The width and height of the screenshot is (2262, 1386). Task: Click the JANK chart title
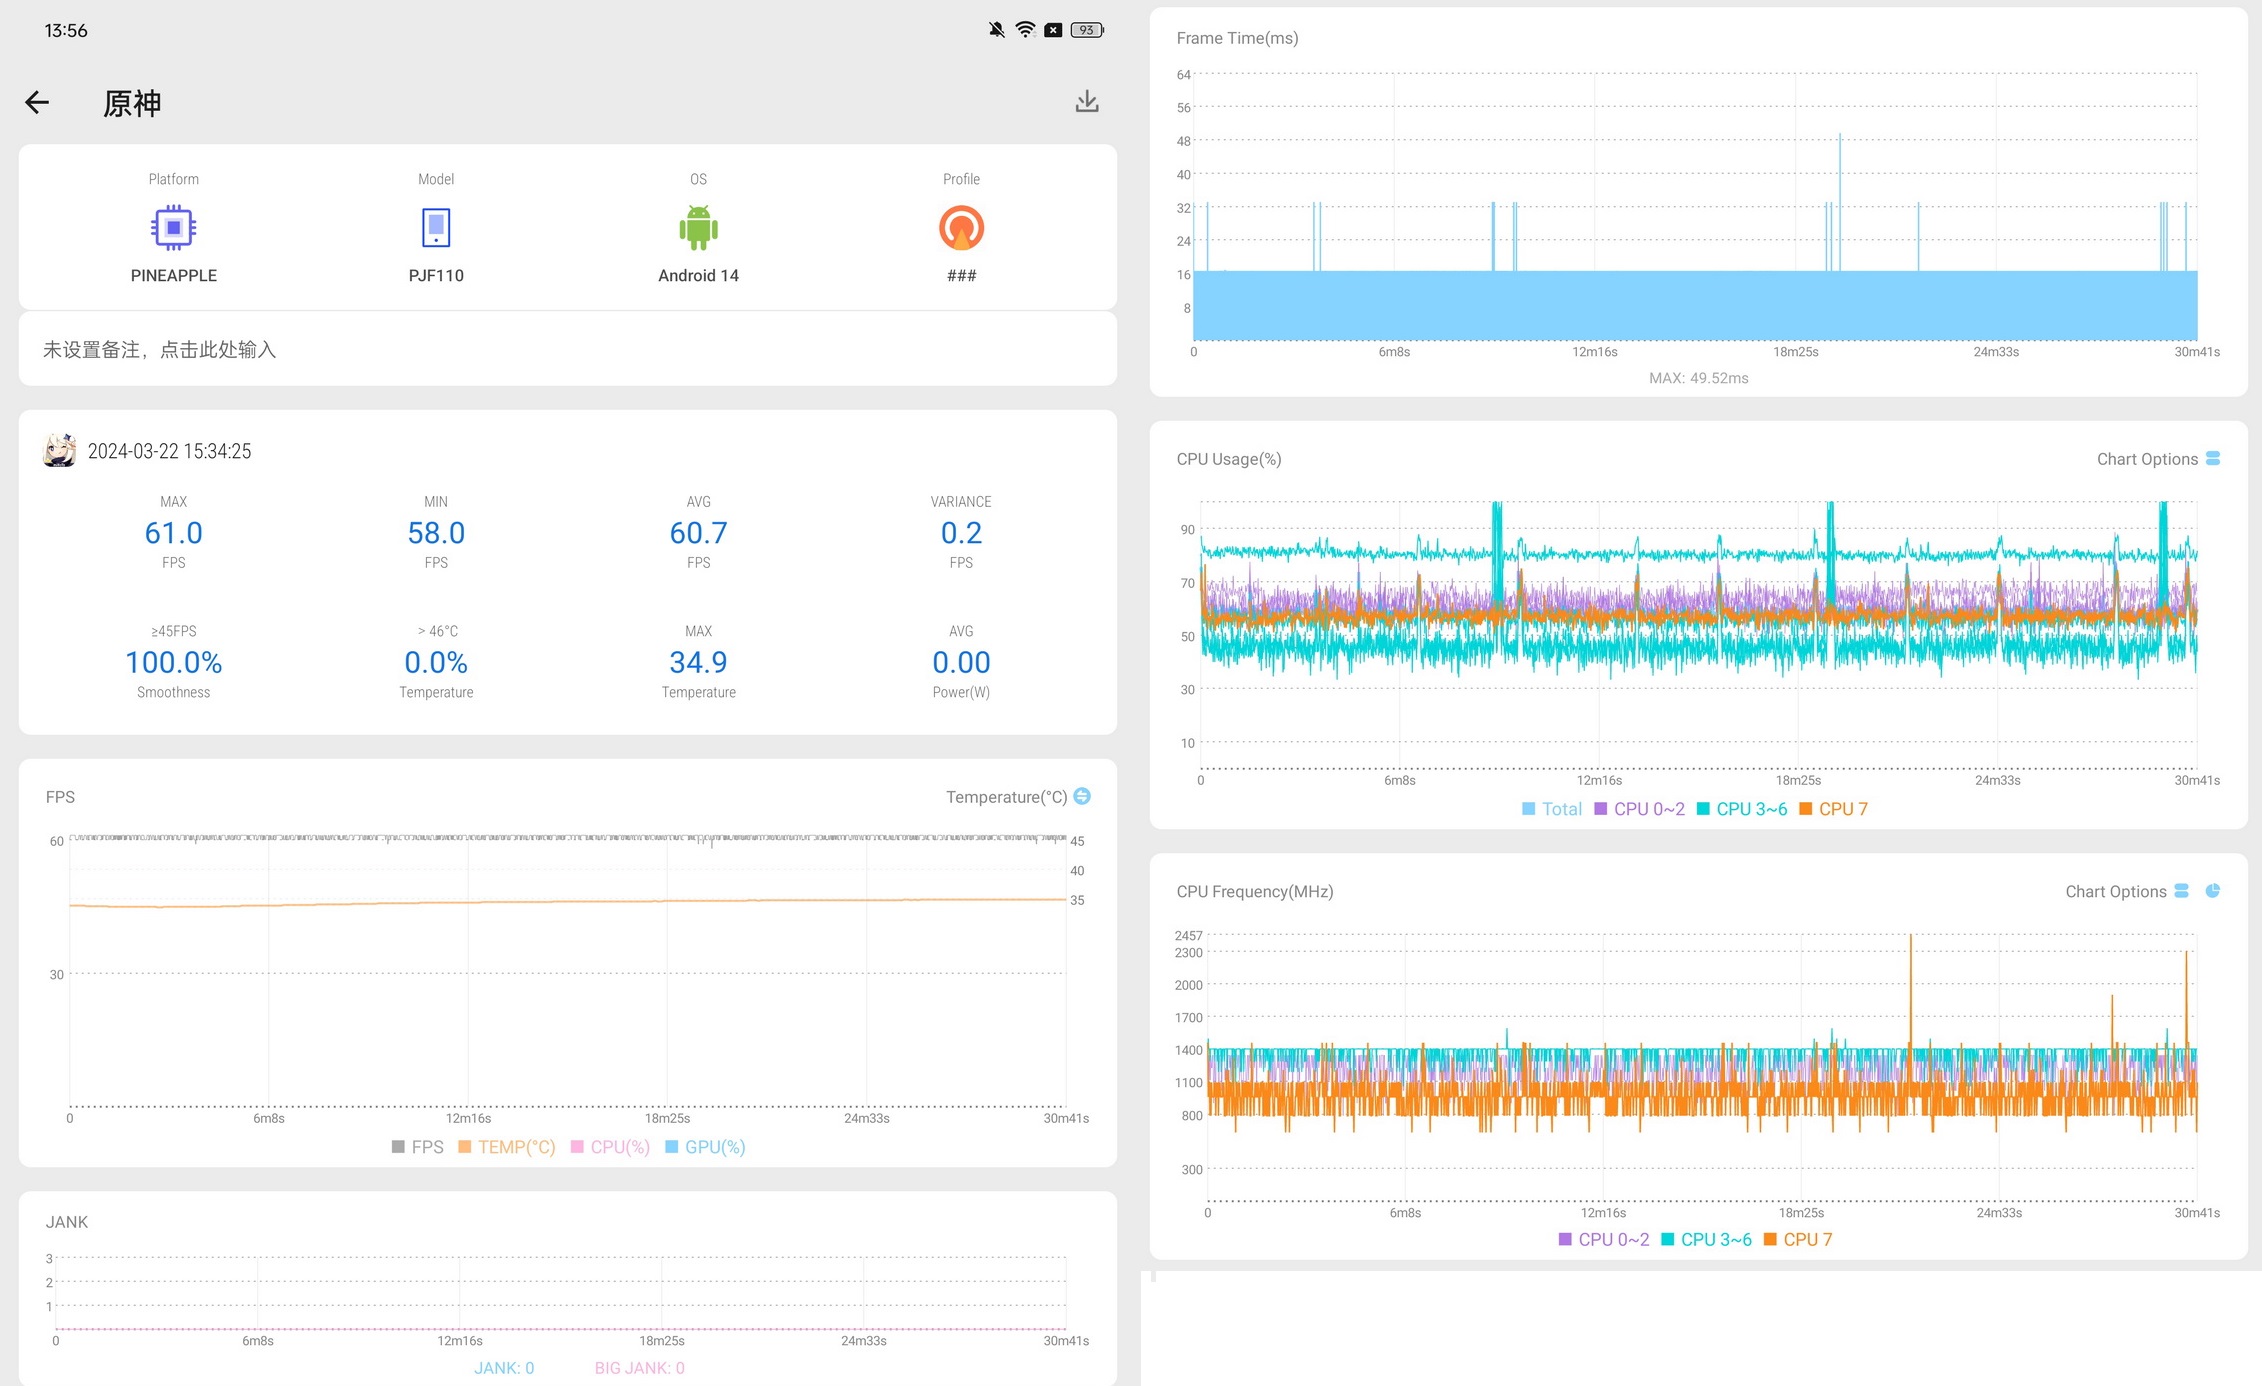coord(67,1222)
